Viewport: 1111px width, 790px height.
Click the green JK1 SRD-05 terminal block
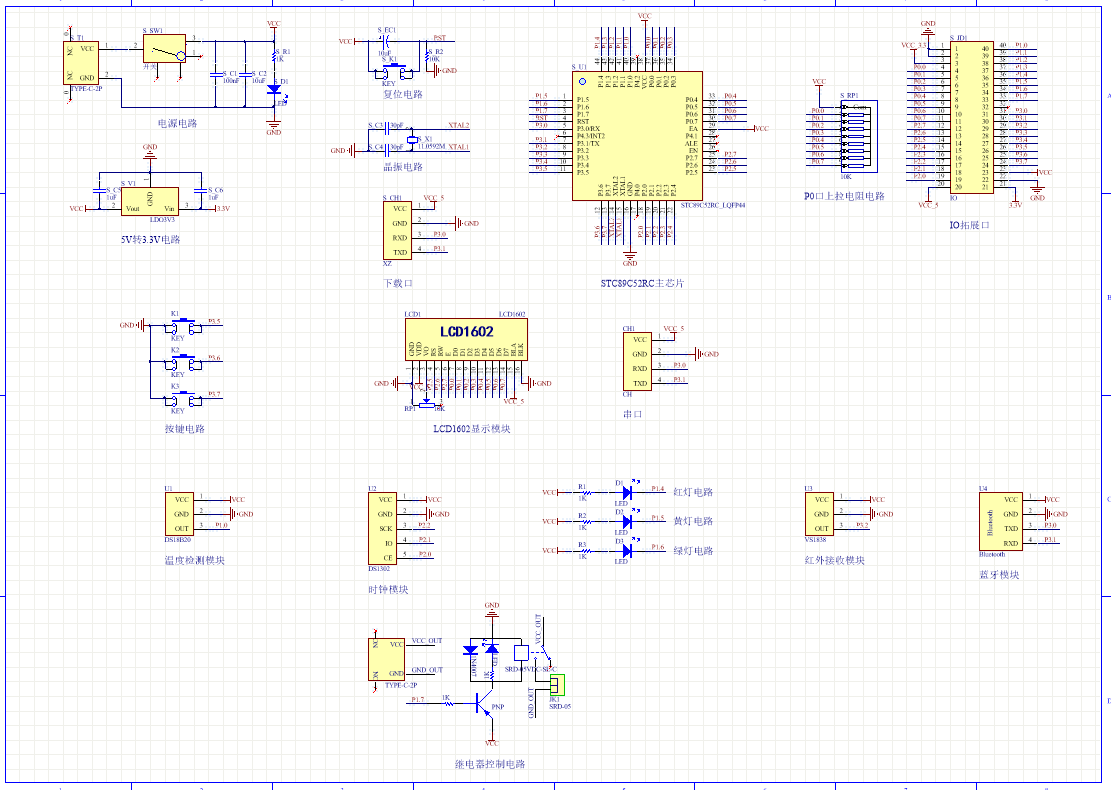pos(558,685)
